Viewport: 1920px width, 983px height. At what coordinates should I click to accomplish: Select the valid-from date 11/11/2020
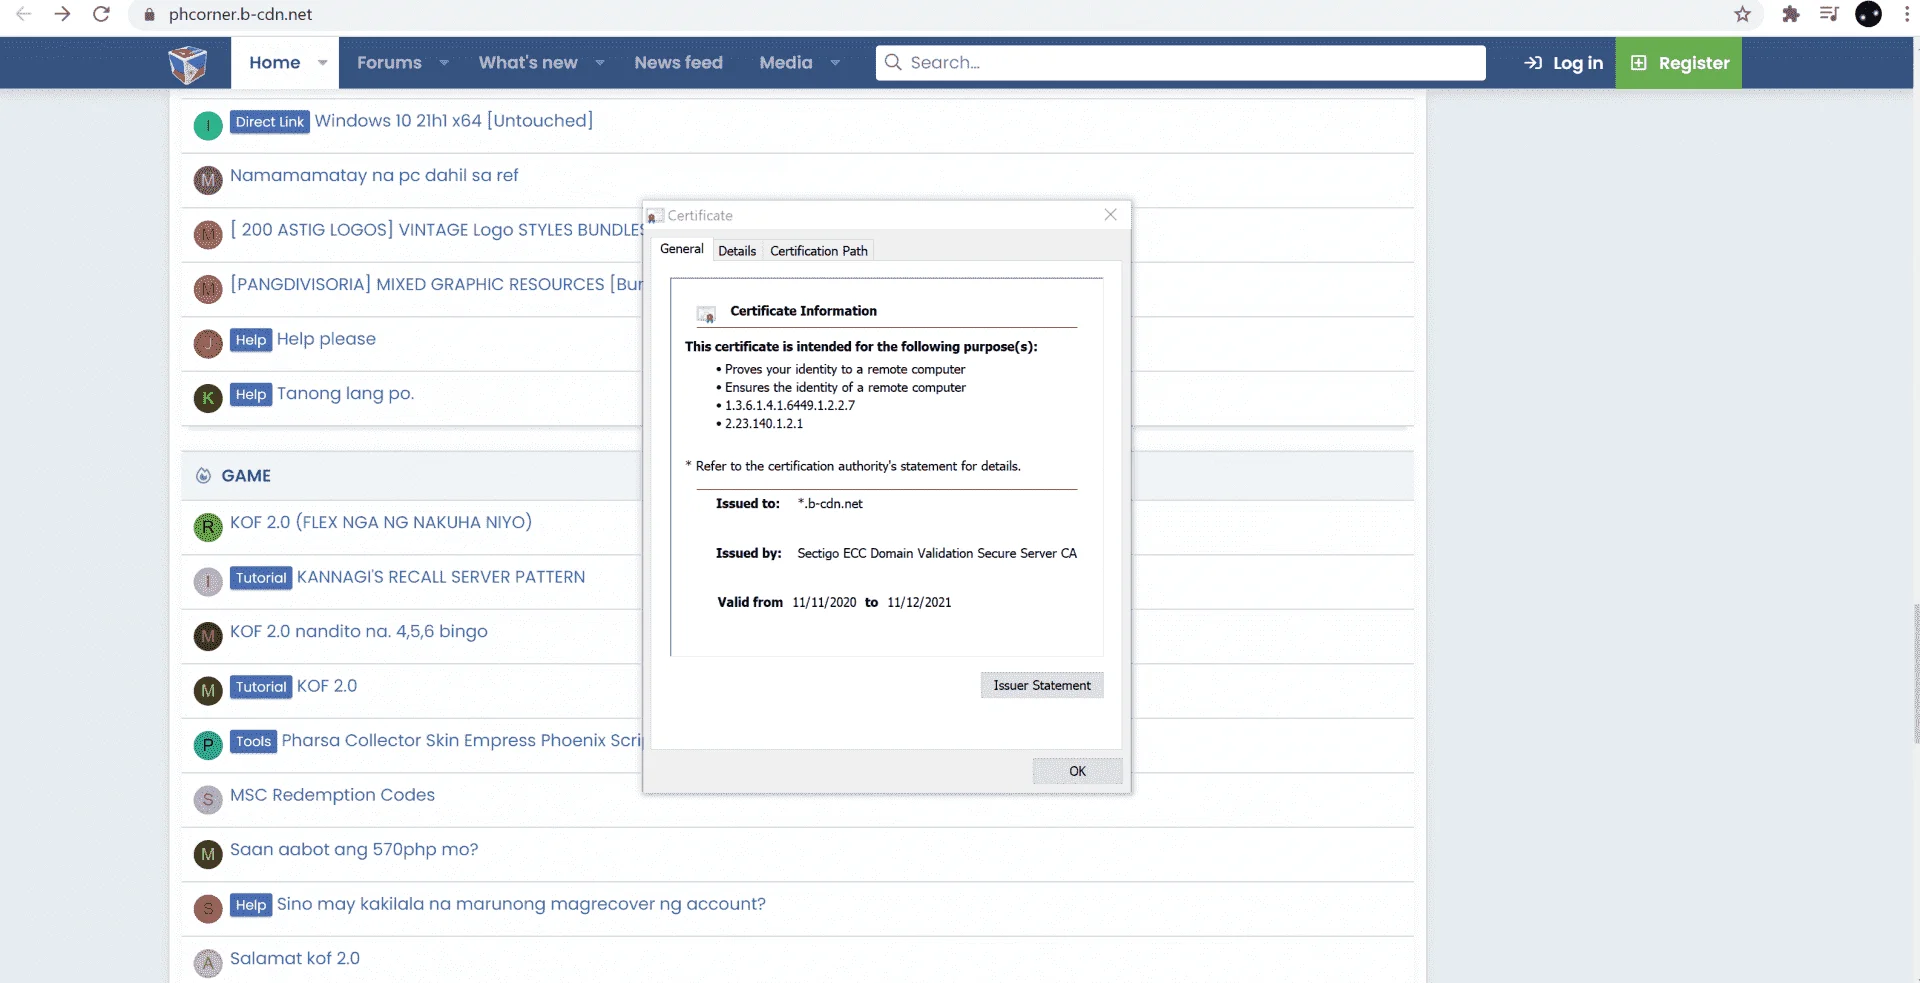coord(824,603)
